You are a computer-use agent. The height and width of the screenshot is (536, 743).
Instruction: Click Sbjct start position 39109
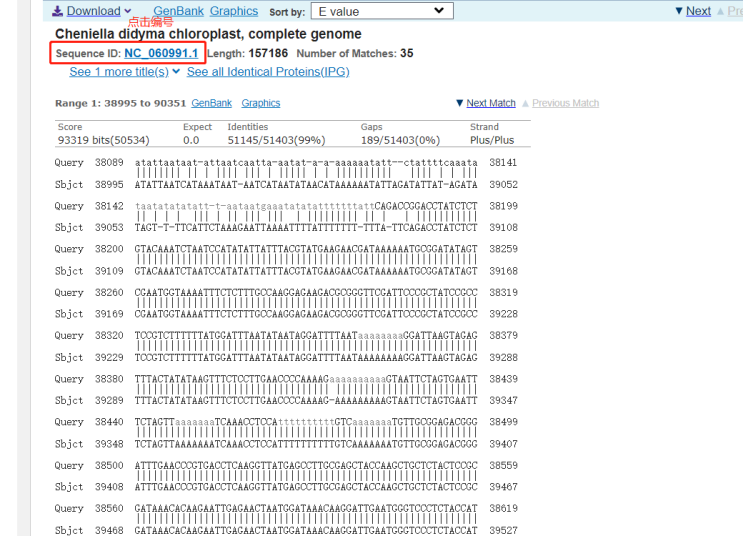pyautogui.click(x=109, y=271)
